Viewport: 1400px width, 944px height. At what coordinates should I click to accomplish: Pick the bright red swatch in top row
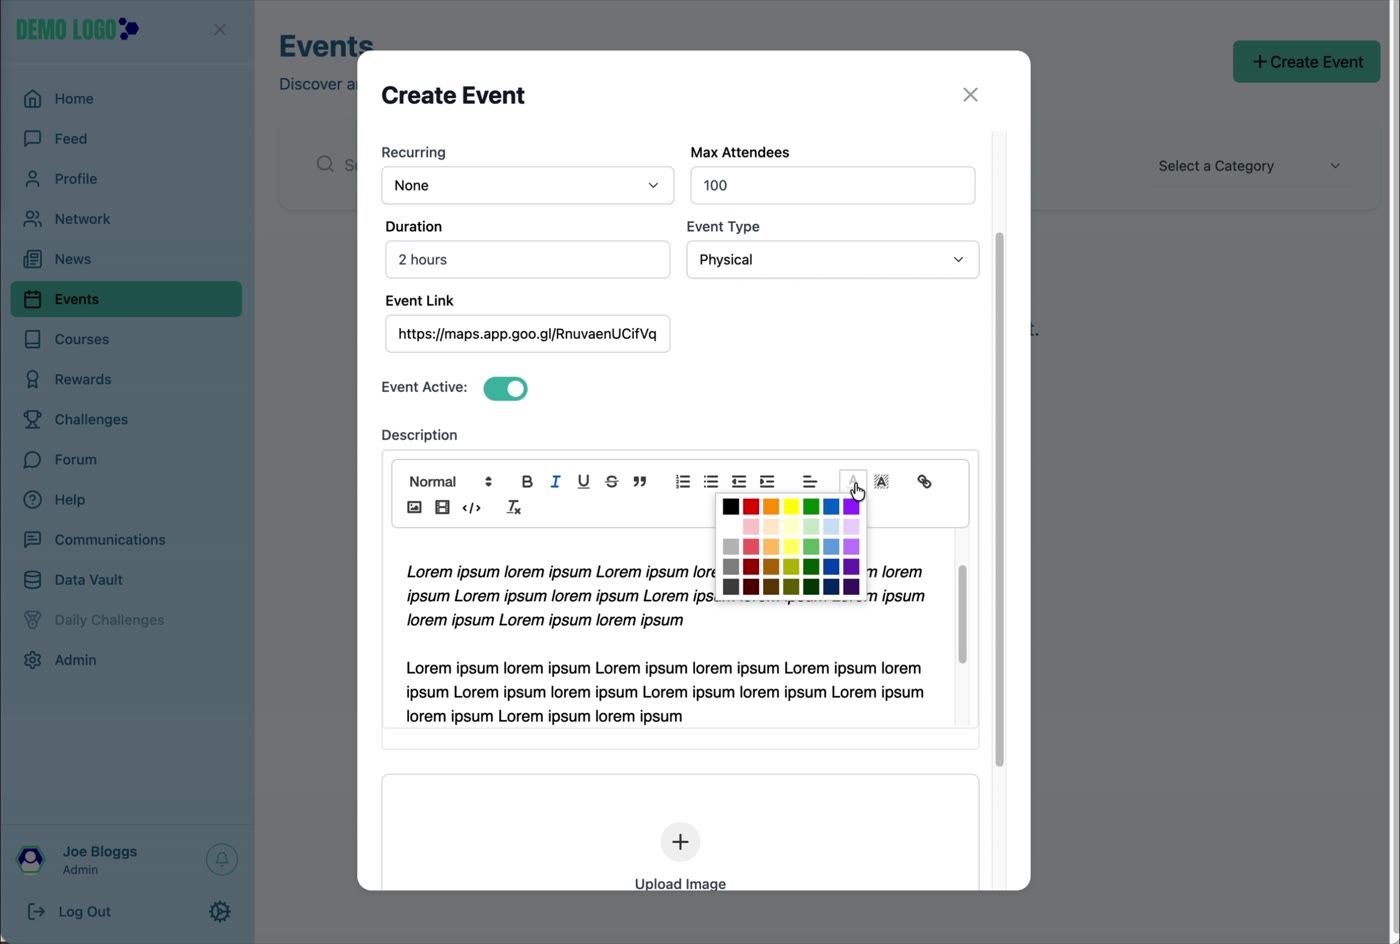click(x=751, y=507)
